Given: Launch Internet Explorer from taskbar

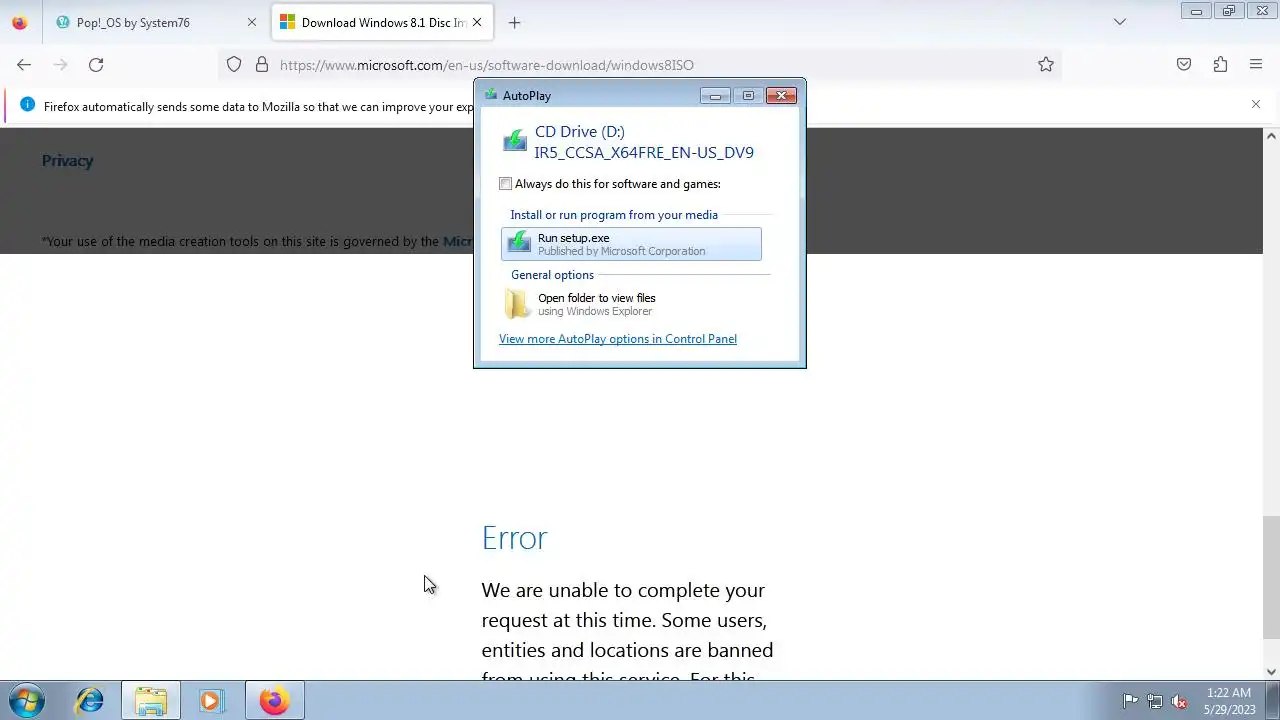Looking at the screenshot, I should [90, 701].
